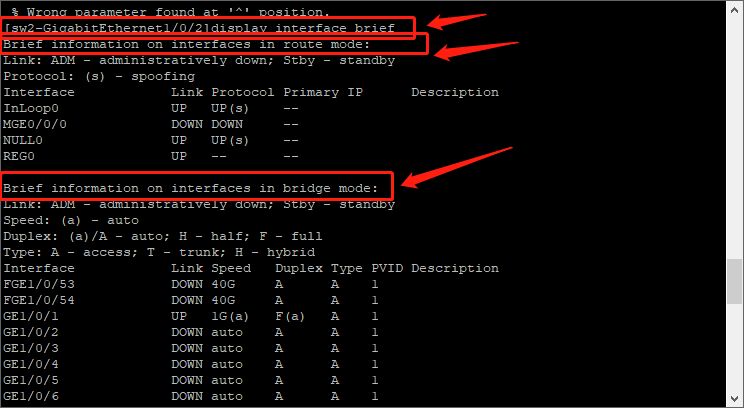Image resolution: width=744 pixels, height=408 pixels.
Task: Click the PVID column header
Action: pyautogui.click(x=387, y=268)
